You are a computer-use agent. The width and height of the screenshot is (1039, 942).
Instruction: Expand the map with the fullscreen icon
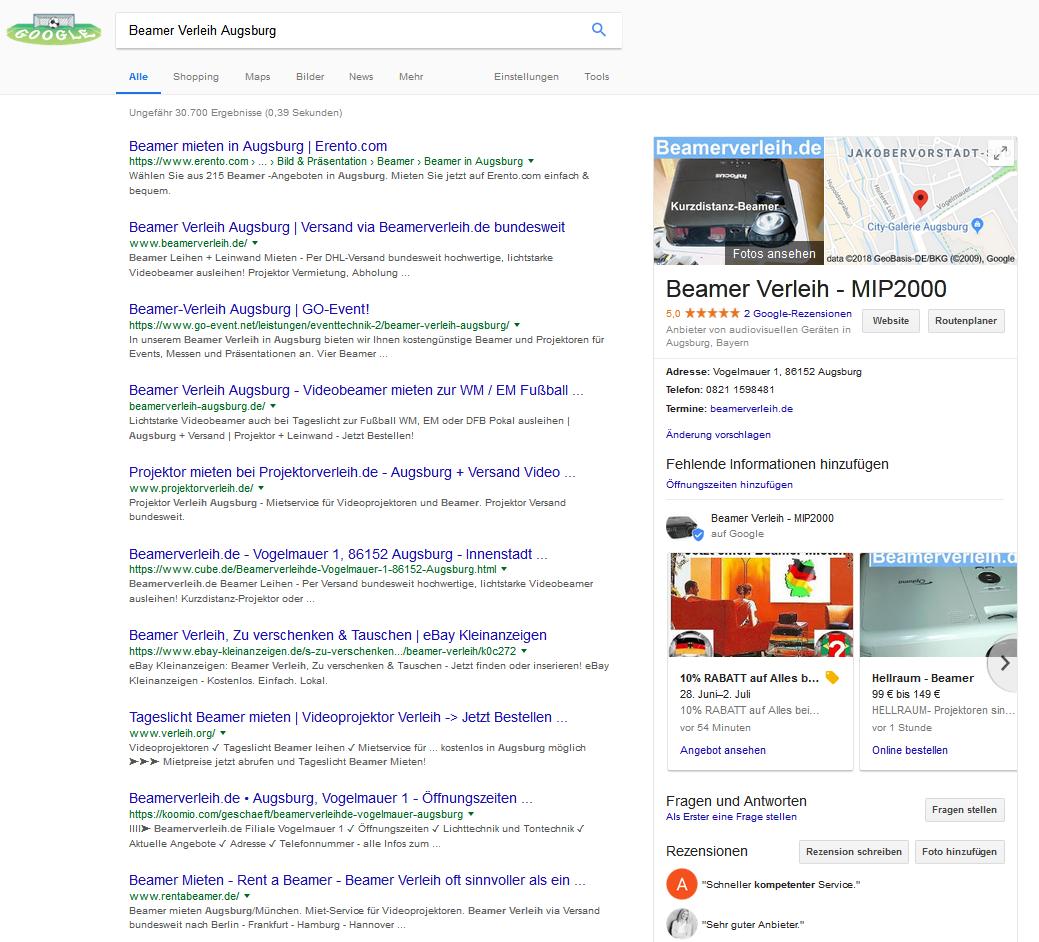click(x=1001, y=152)
